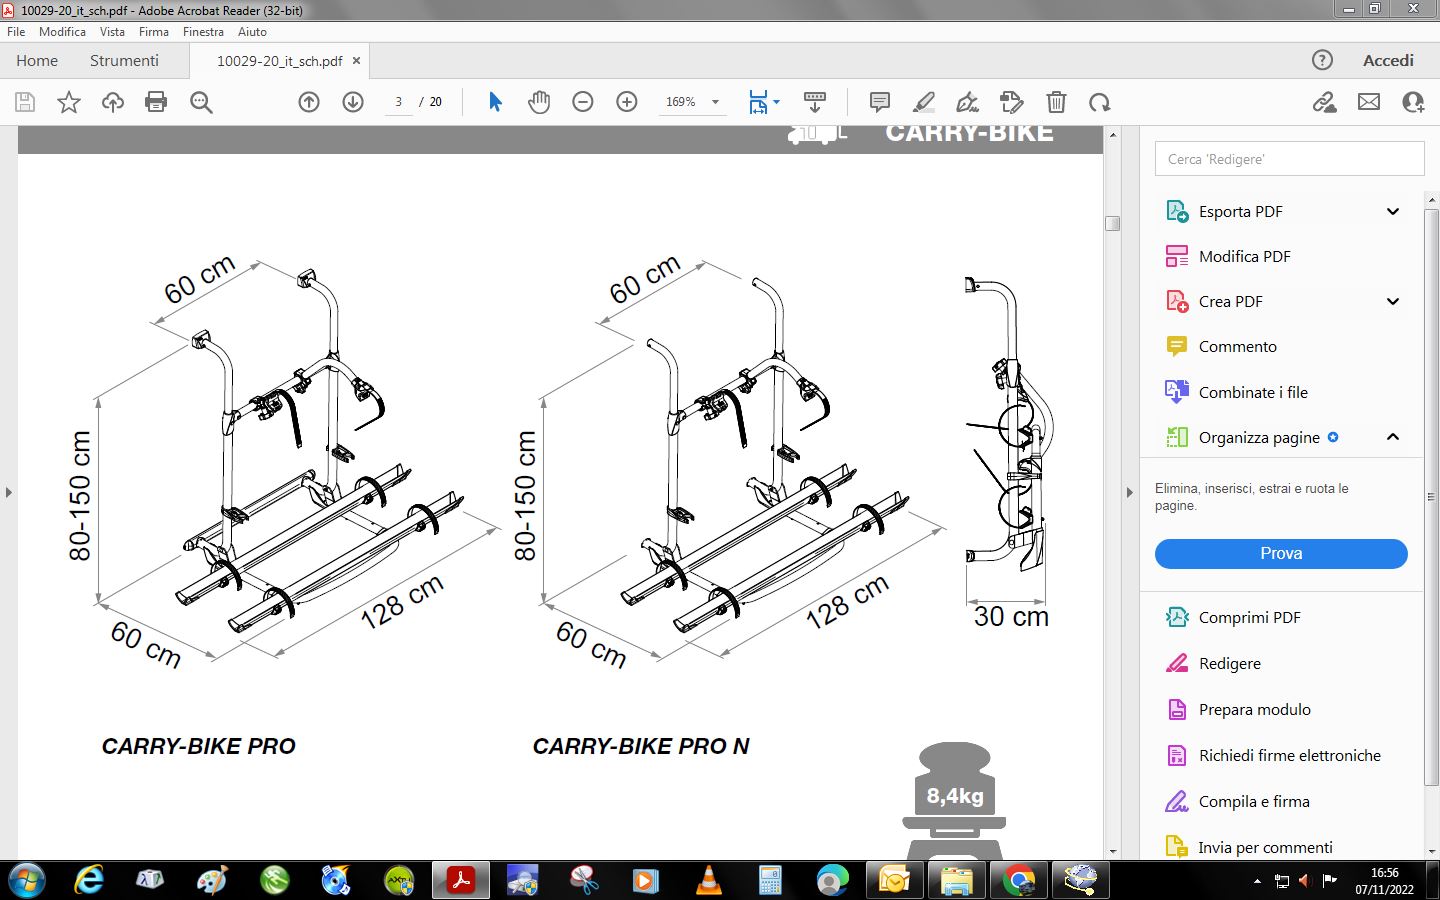This screenshot has height=900, width=1440.
Task: Open the Vista menu
Action: [x=112, y=32]
